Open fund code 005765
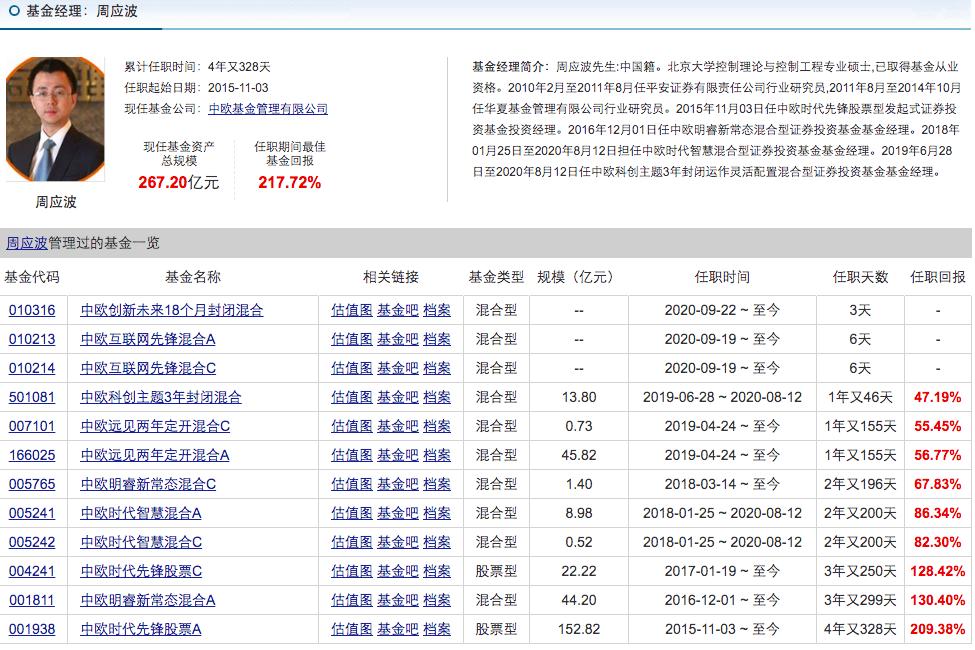 point(32,484)
